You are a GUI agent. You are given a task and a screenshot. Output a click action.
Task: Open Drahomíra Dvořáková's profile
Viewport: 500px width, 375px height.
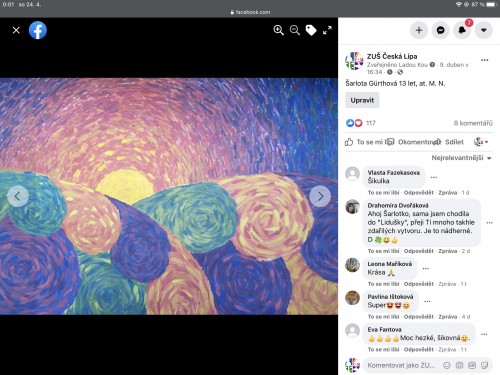coord(398,205)
